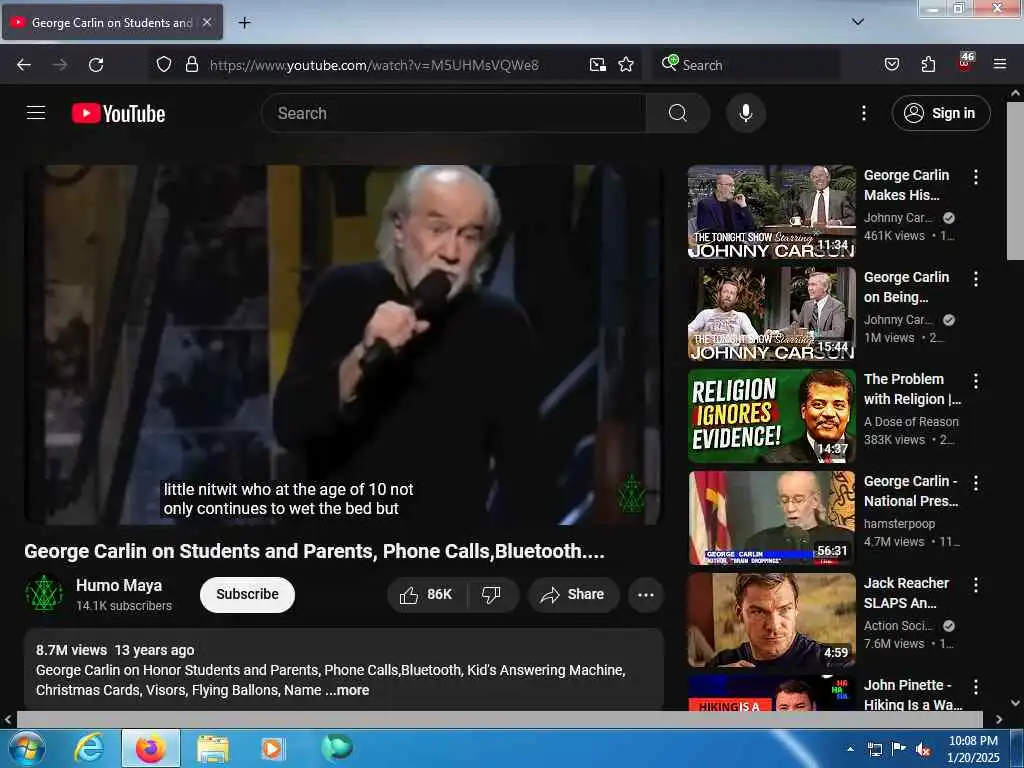Click 'hamsterpoop' channel name

pyautogui.click(x=899, y=524)
